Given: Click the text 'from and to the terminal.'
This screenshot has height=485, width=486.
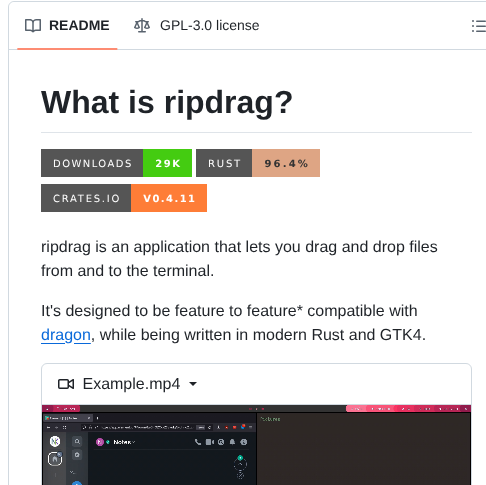Looking at the screenshot, I should coord(127,271).
